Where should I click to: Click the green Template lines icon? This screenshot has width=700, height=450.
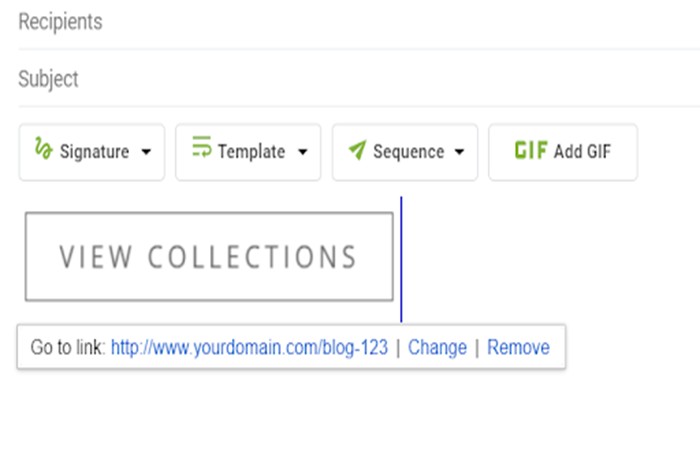(x=202, y=148)
